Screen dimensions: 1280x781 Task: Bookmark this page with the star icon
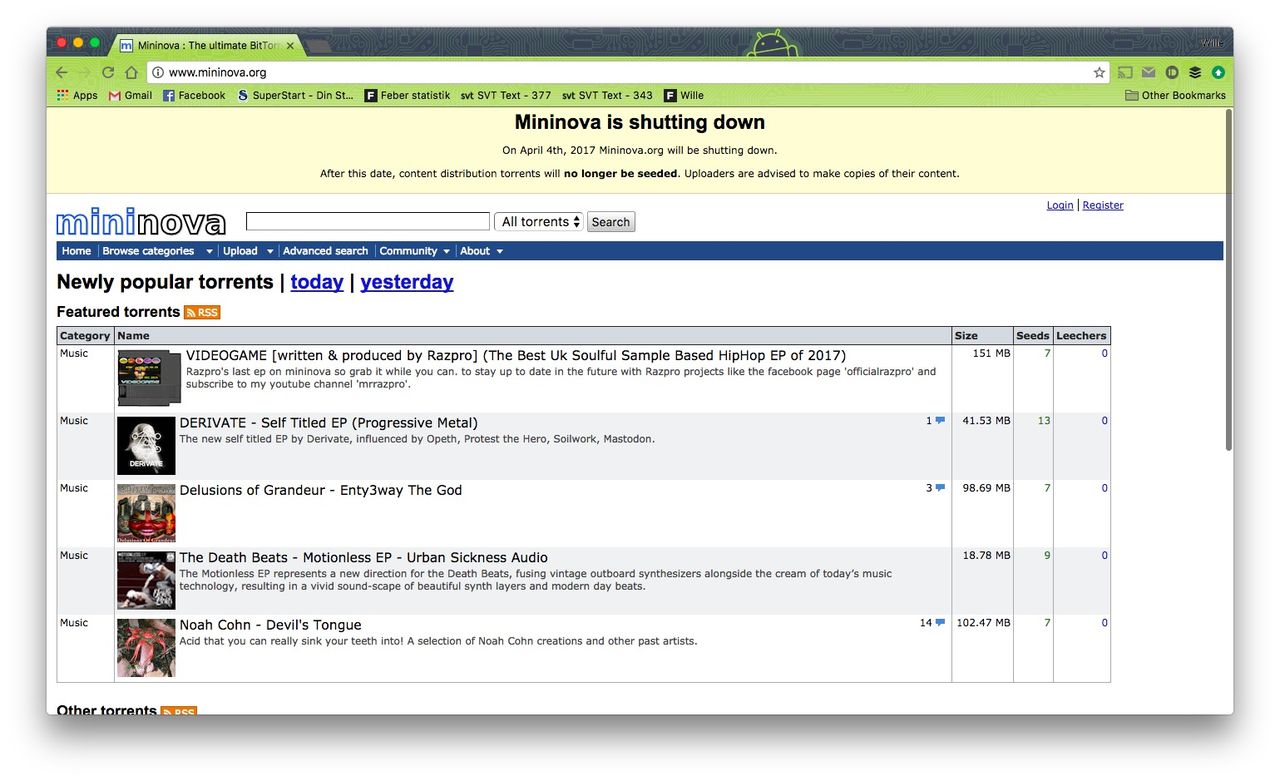pos(1099,72)
